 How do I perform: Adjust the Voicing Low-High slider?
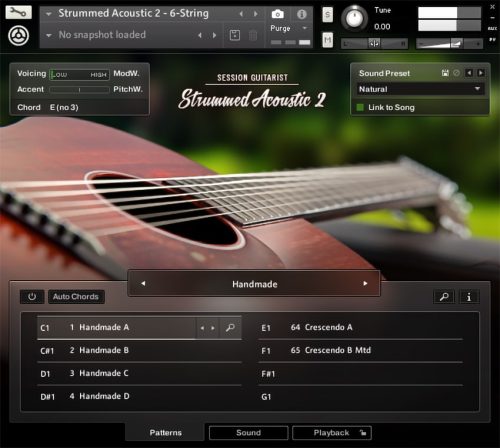pos(79,74)
